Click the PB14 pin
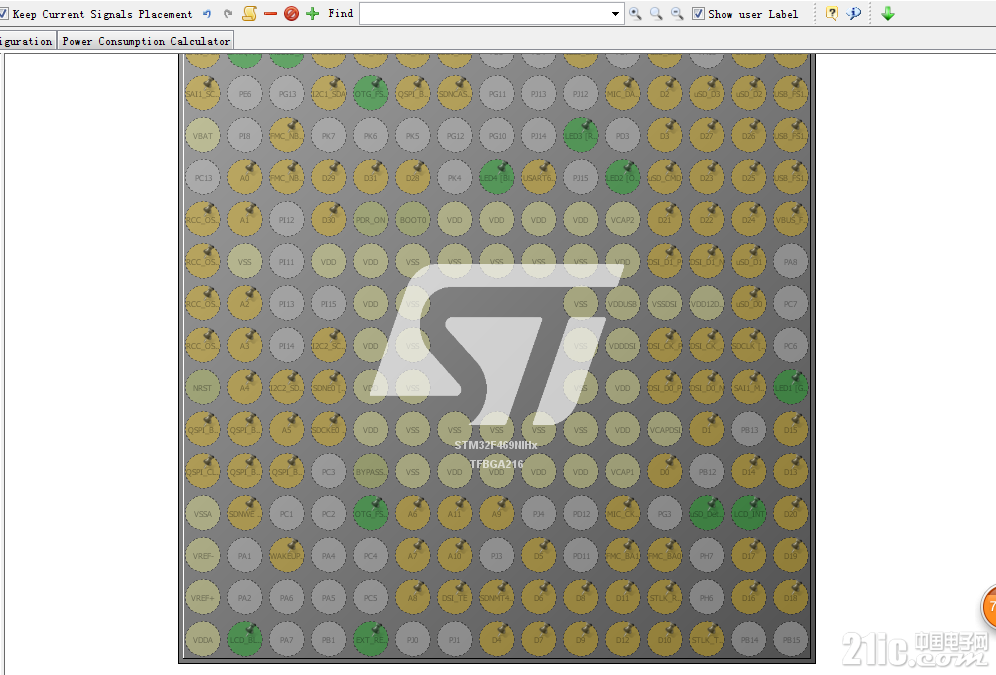The height and width of the screenshot is (675, 996). coord(749,640)
